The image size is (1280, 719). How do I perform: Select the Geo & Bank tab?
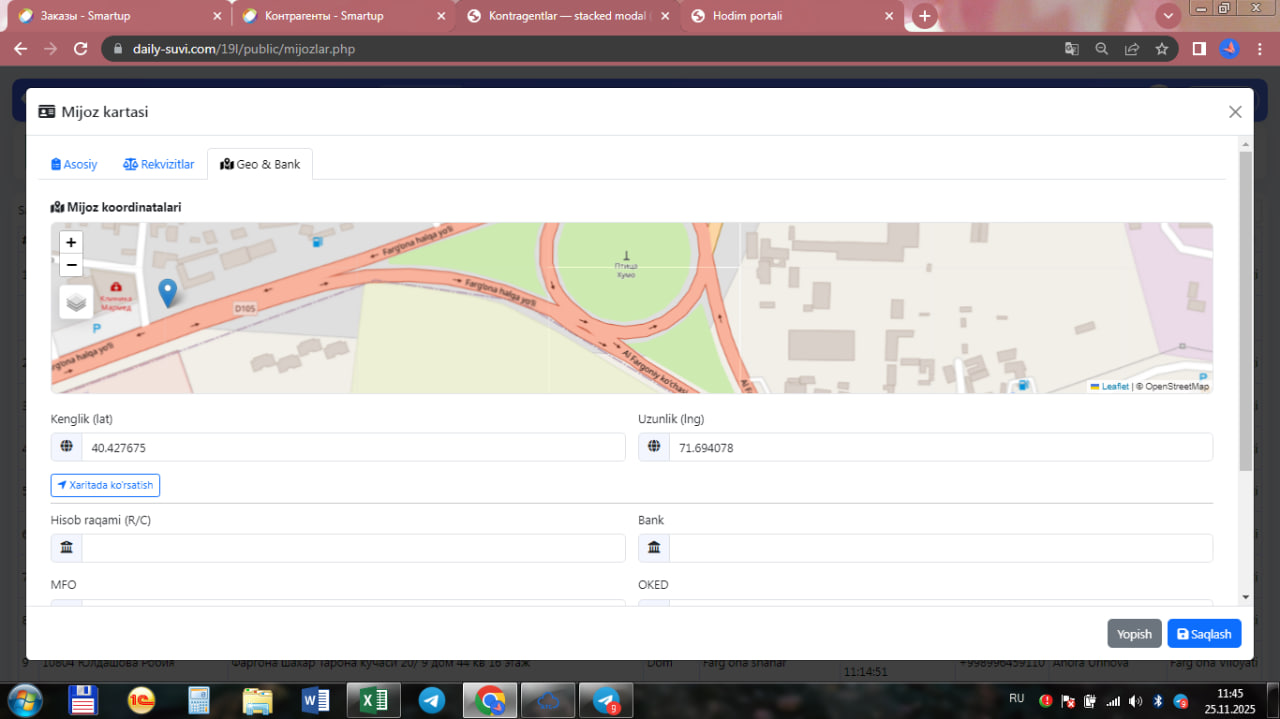coord(260,164)
